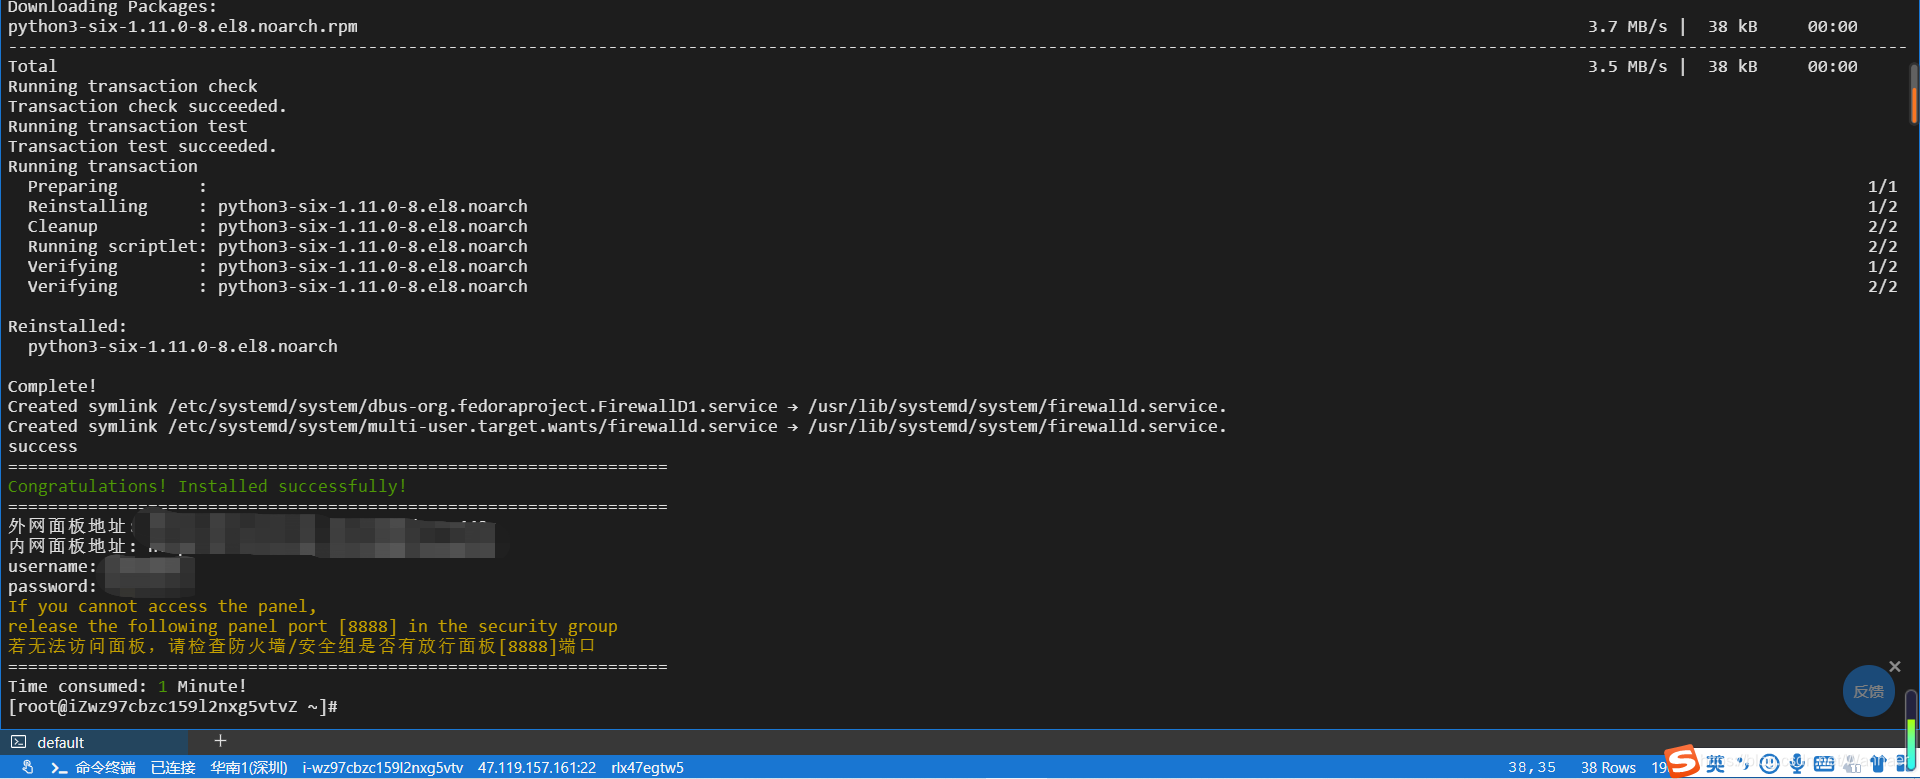Click the 38 Rows status entry
This screenshot has width=1920, height=779.
(1608, 768)
